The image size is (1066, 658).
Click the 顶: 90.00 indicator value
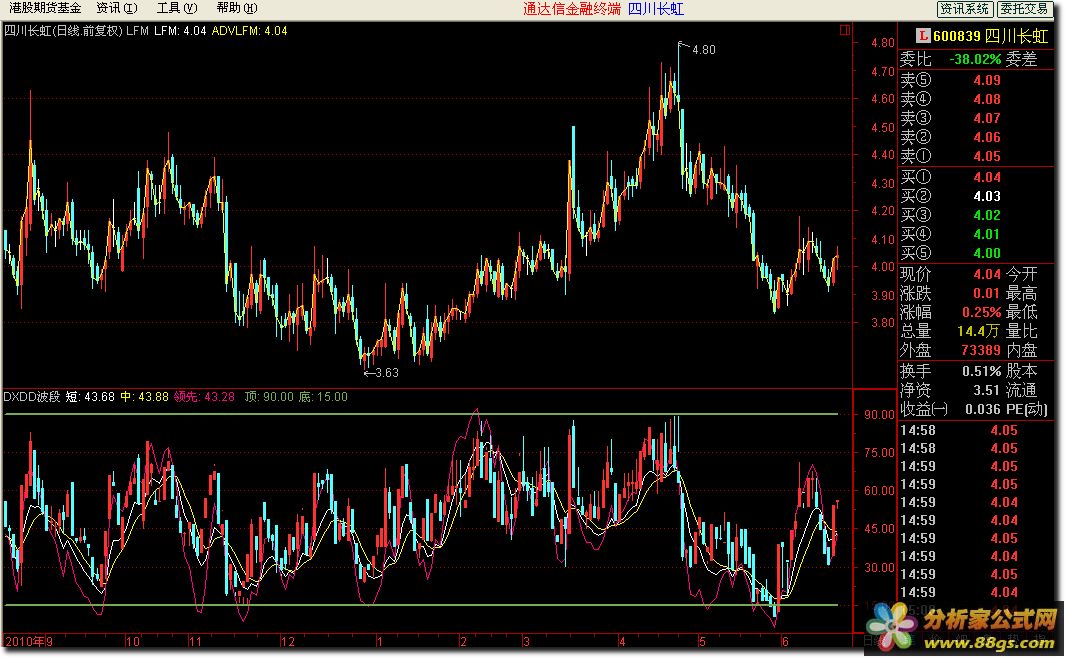click(x=269, y=396)
